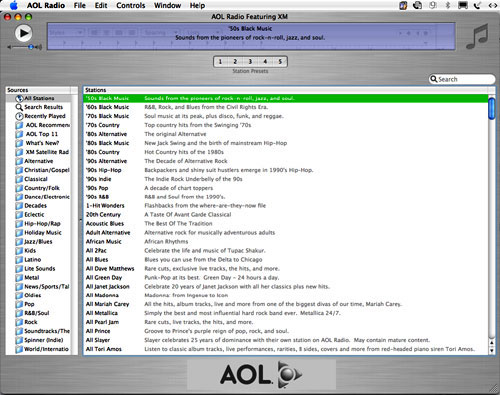Image resolution: width=500 pixels, height=395 pixels.
Task: Select the 1-Hit Wonders station
Action: (x=285, y=206)
